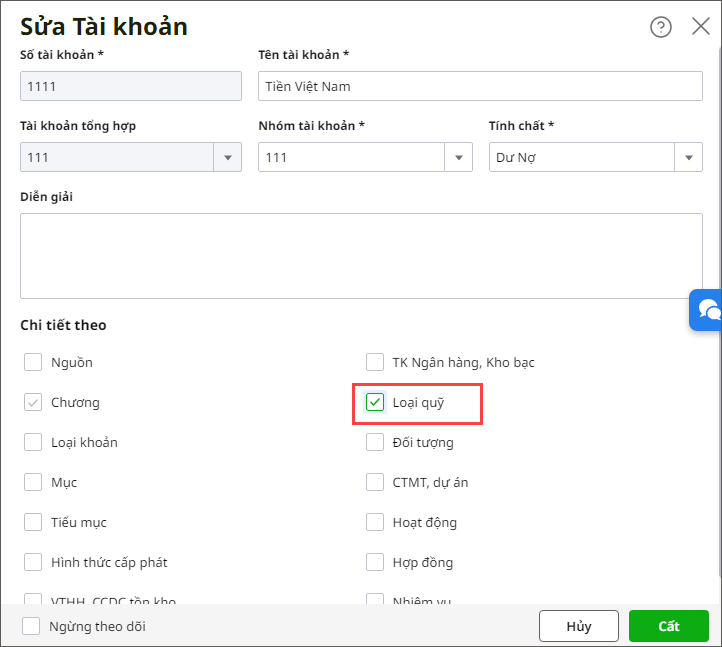Click the Hủy button
This screenshot has height=647, width=722.
click(578, 626)
